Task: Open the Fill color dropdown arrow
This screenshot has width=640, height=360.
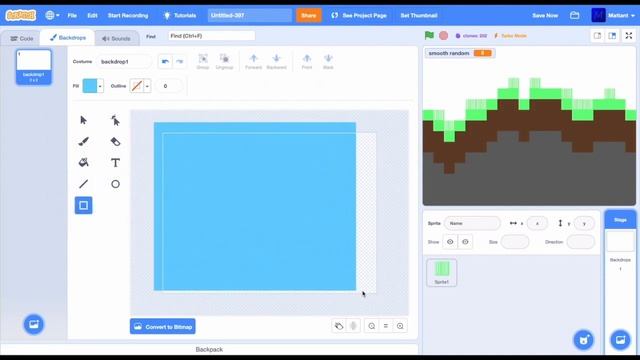Action: click(100, 86)
